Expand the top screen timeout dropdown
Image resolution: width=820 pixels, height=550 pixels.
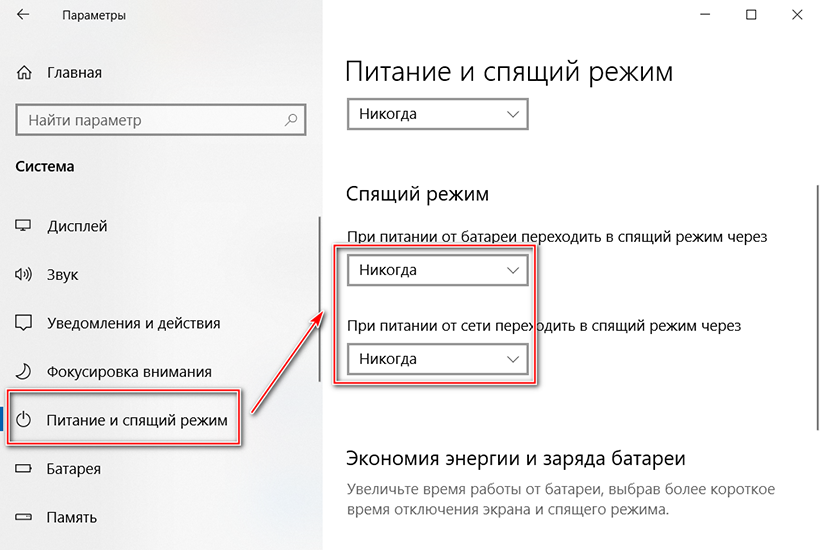437,114
